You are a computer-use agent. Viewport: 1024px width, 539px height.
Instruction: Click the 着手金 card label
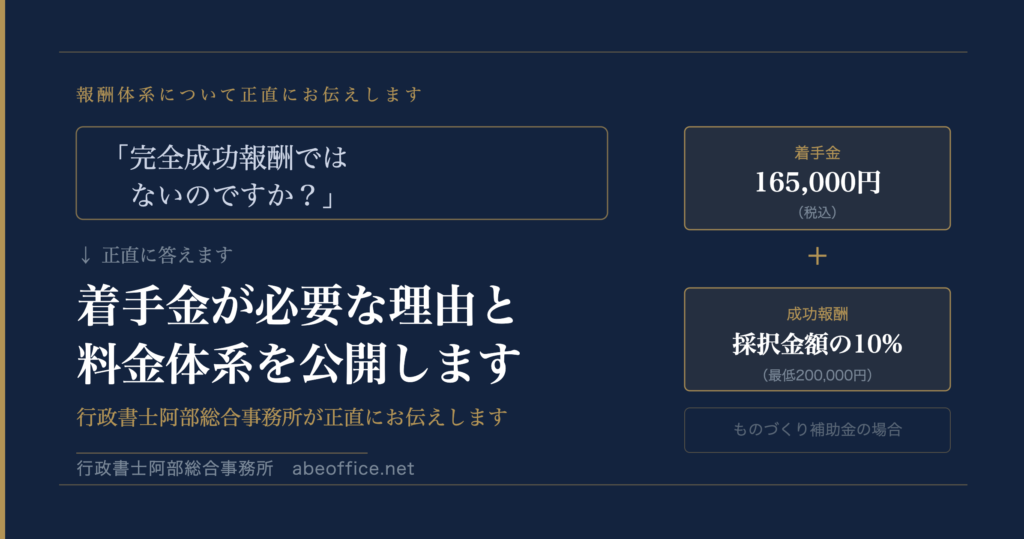point(816,153)
